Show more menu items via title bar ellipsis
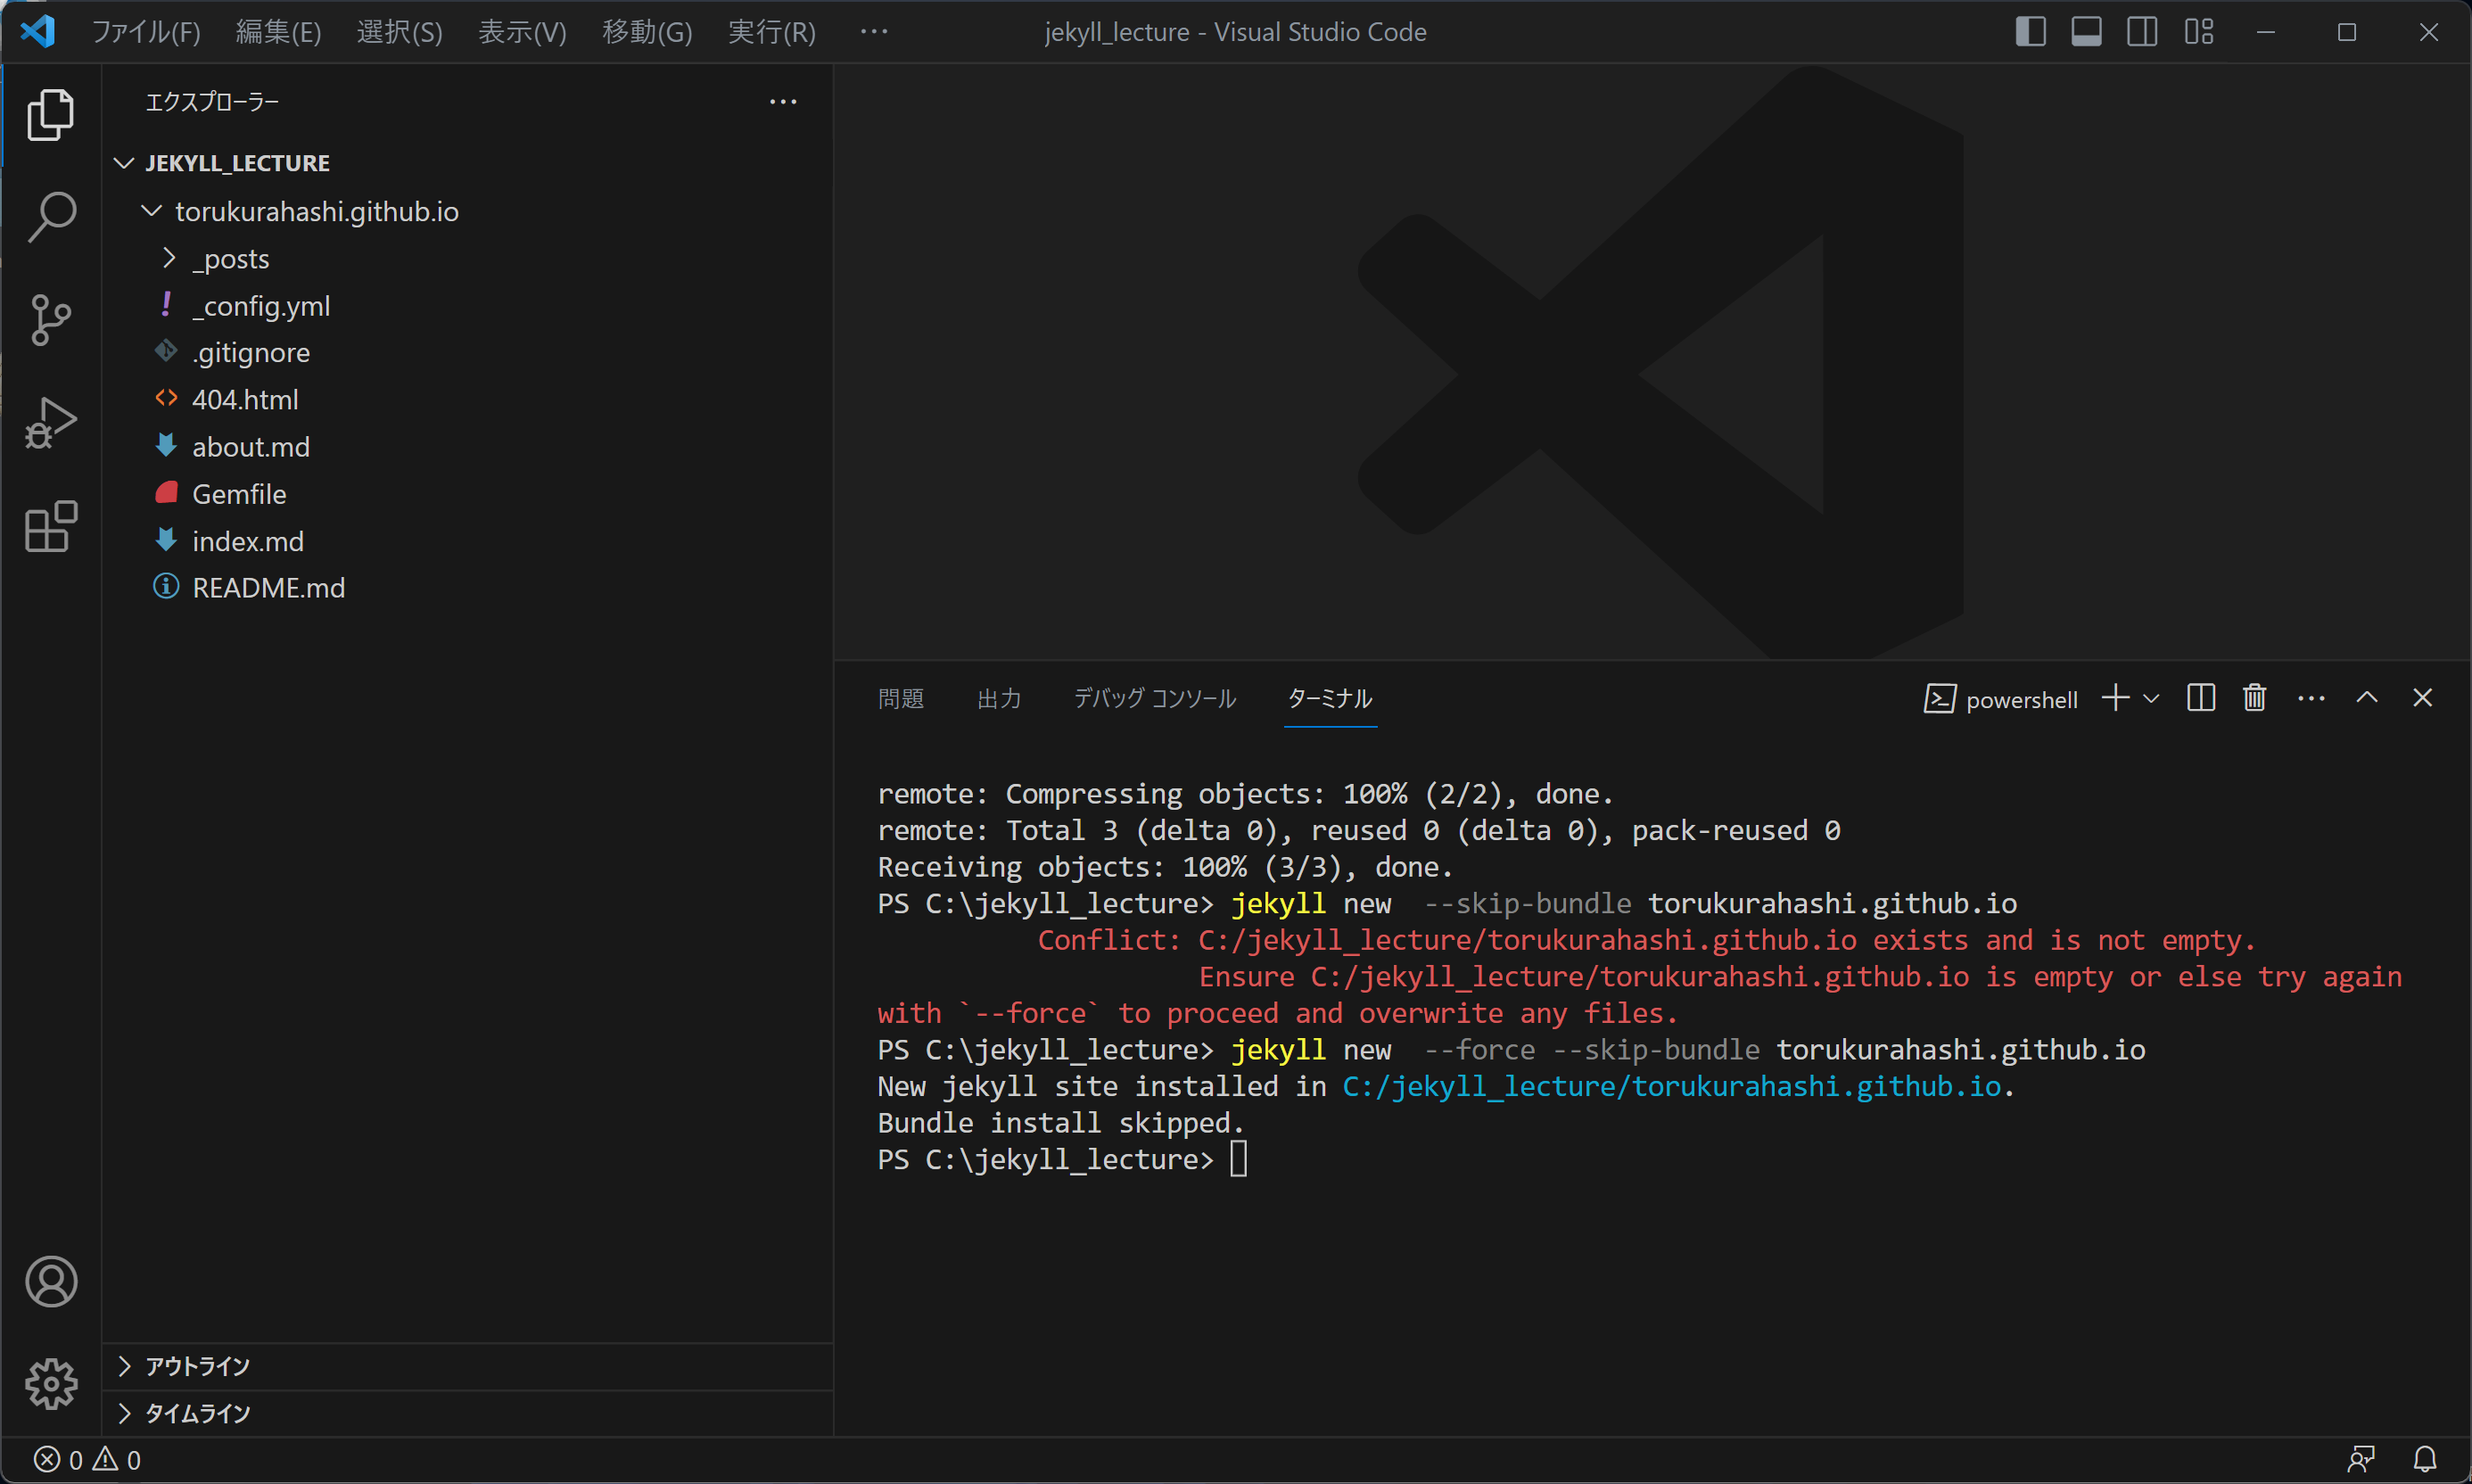 (x=874, y=32)
